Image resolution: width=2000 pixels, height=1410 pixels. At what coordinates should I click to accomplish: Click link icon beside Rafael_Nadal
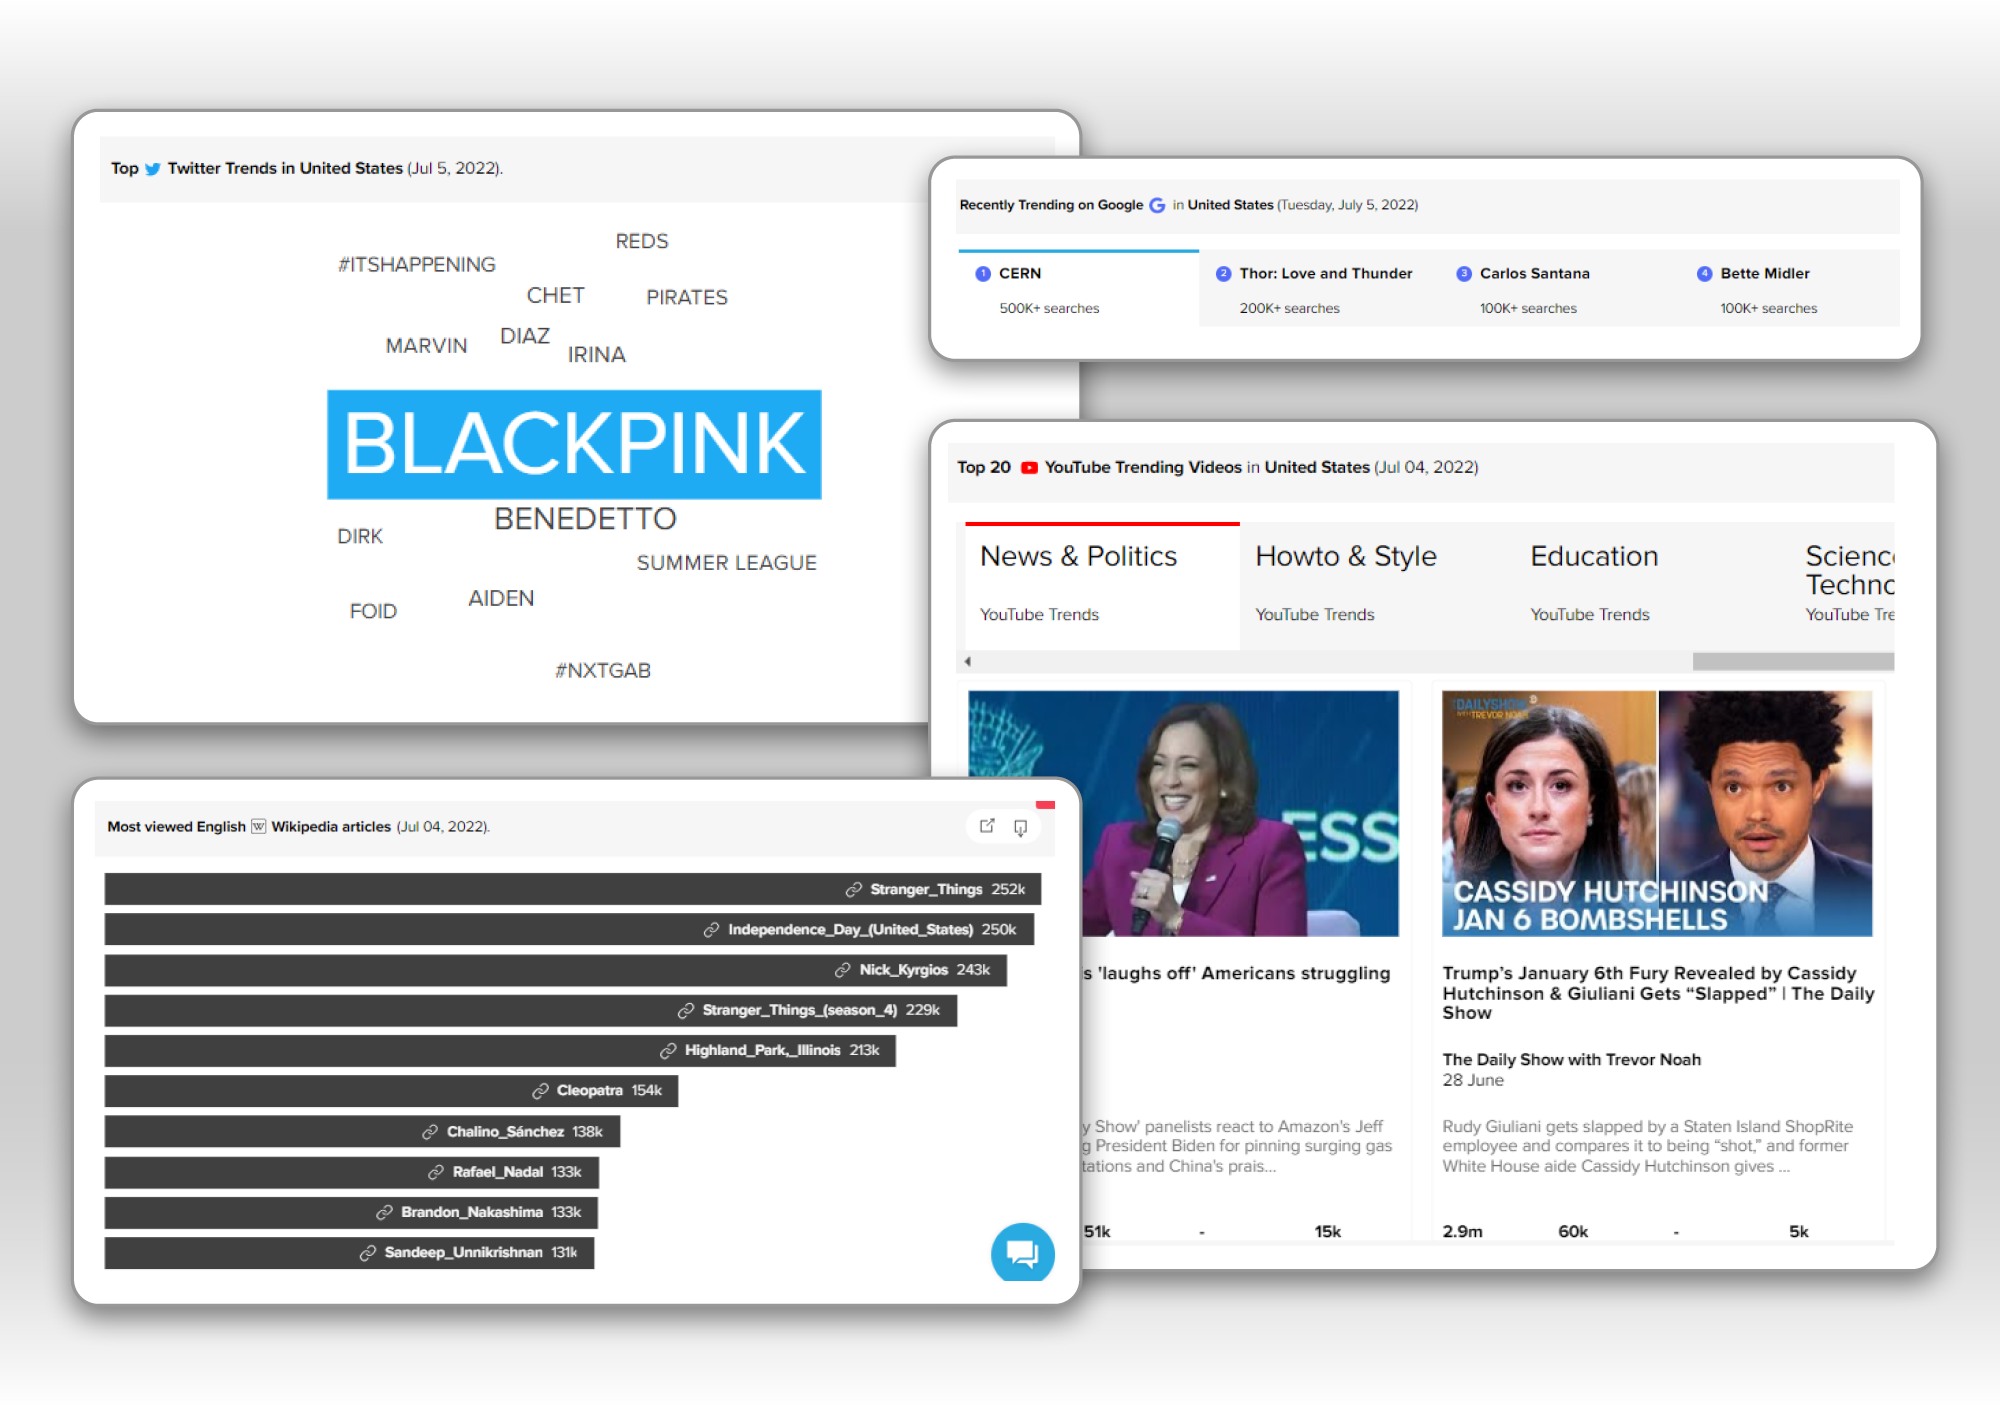[435, 1171]
